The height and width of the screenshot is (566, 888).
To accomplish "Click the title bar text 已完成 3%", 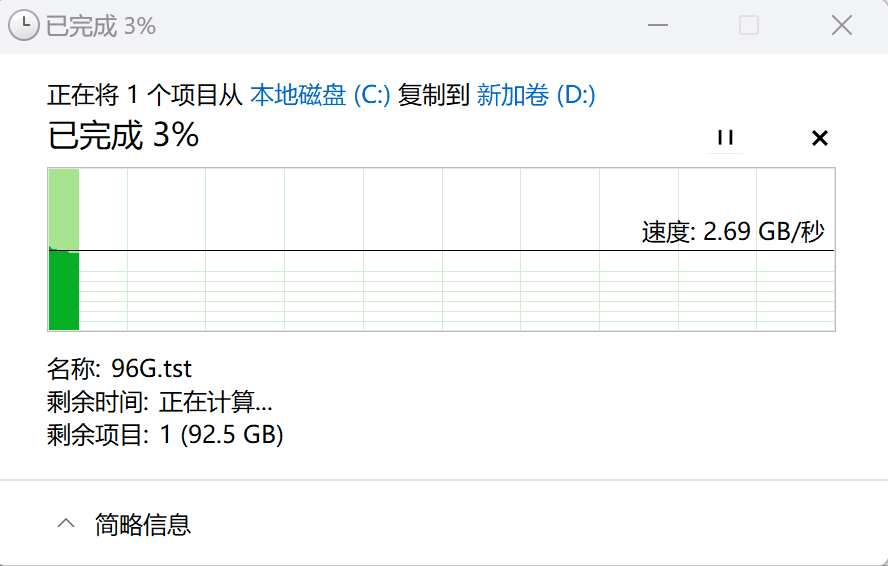I will (x=101, y=26).
